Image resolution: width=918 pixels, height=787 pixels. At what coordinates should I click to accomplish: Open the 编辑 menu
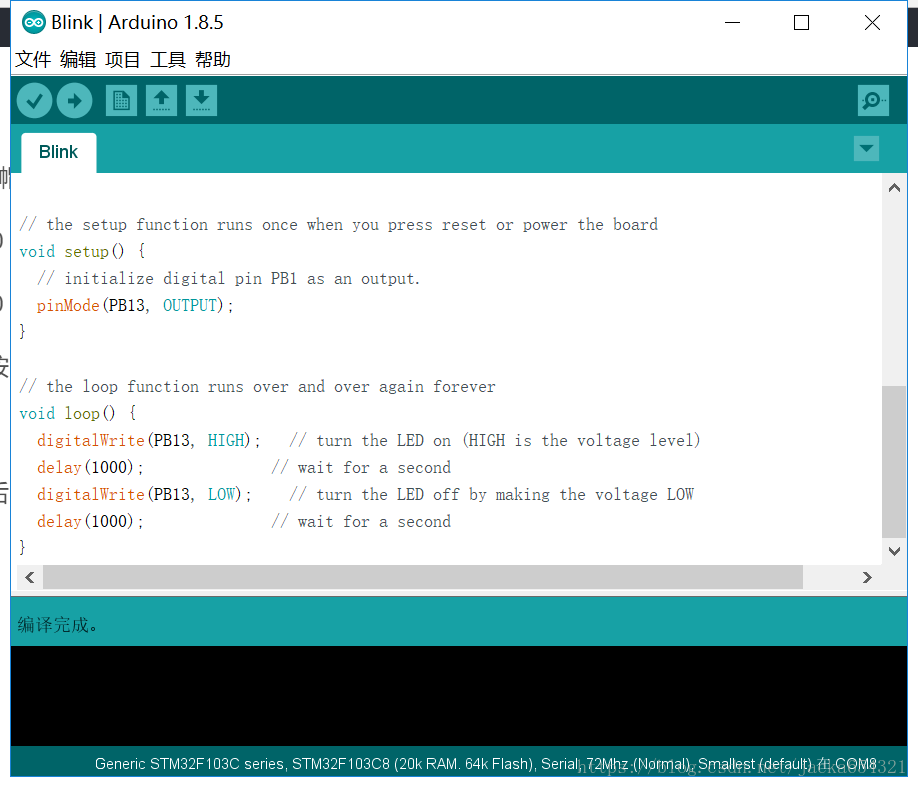coord(78,59)
